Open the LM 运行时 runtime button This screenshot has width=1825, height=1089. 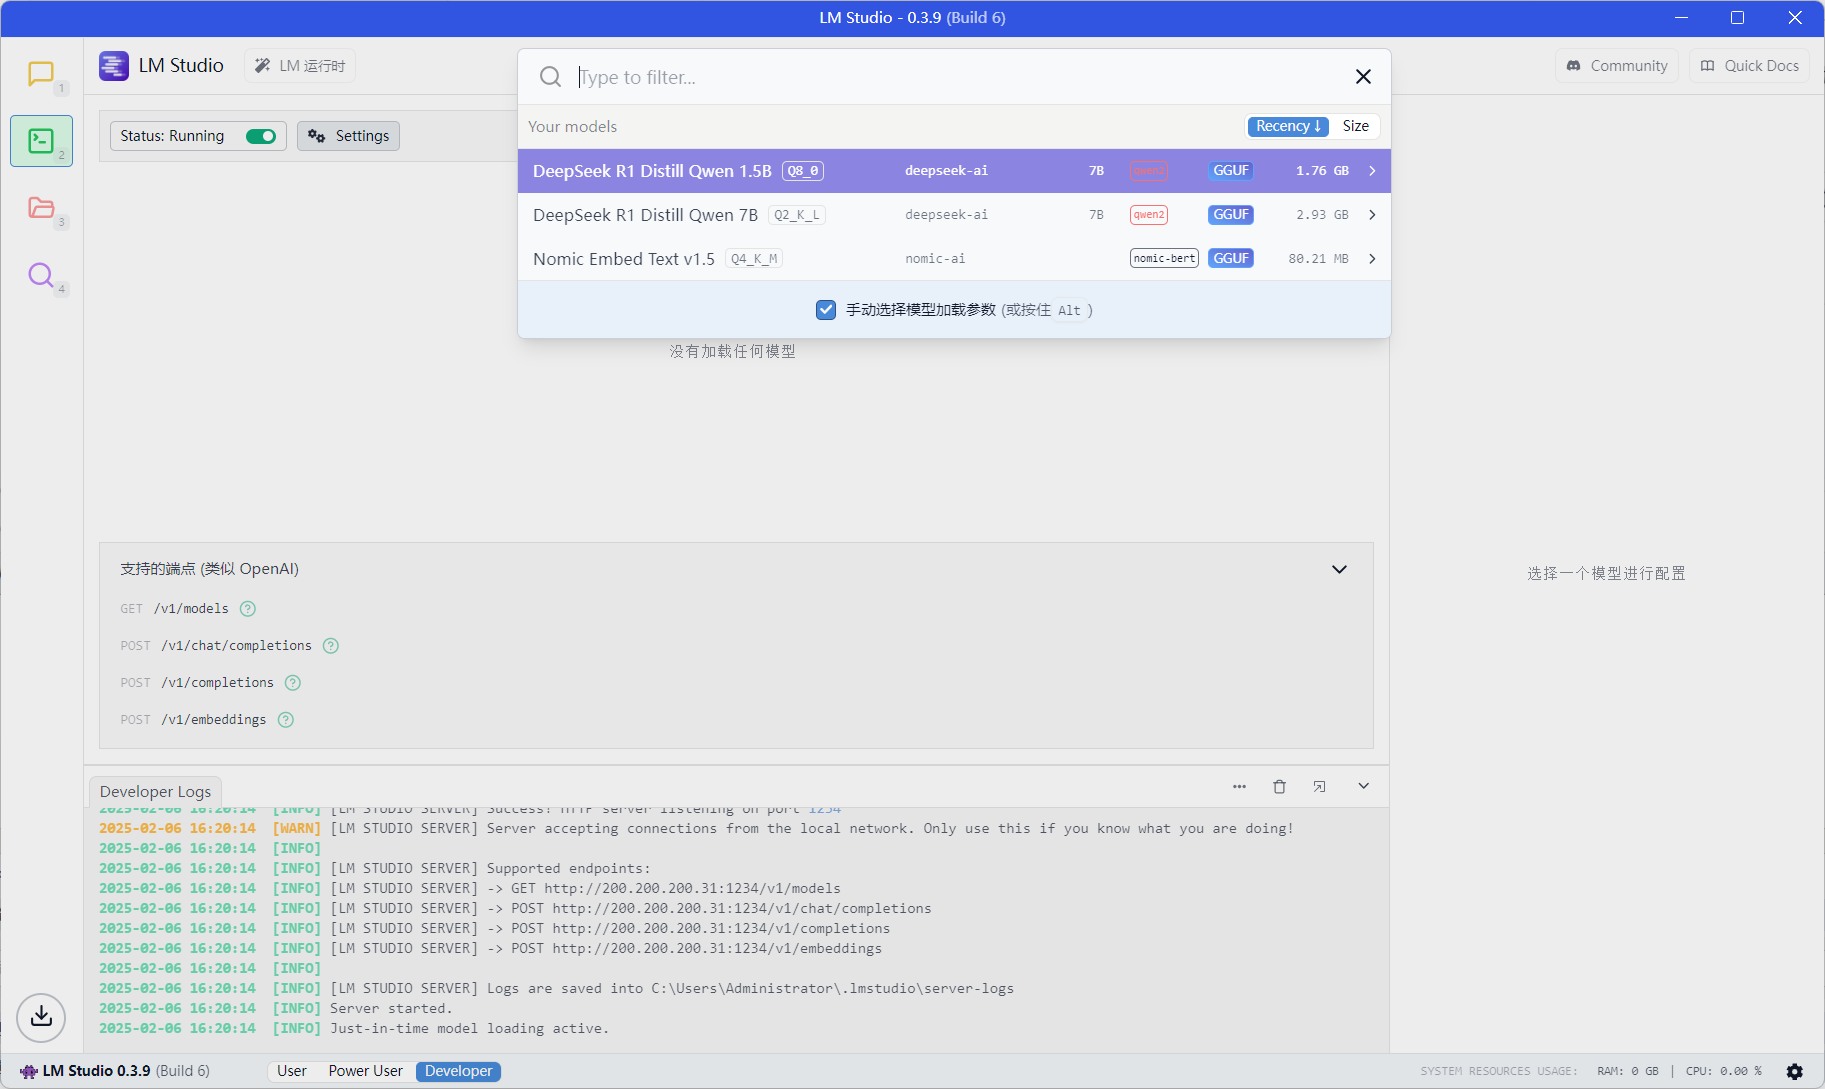[300, 66]
